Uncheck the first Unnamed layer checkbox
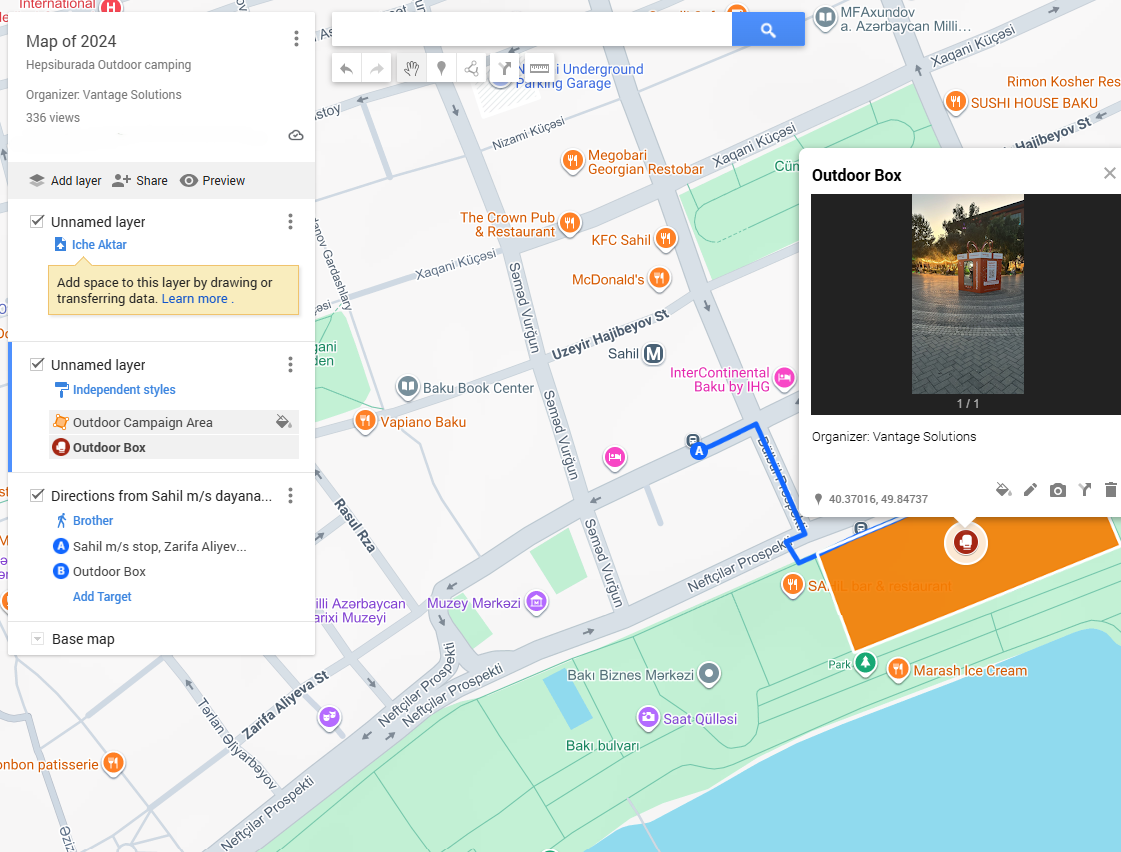The image size is (1121, 852). pyautogui.click(x=37, y=221)
